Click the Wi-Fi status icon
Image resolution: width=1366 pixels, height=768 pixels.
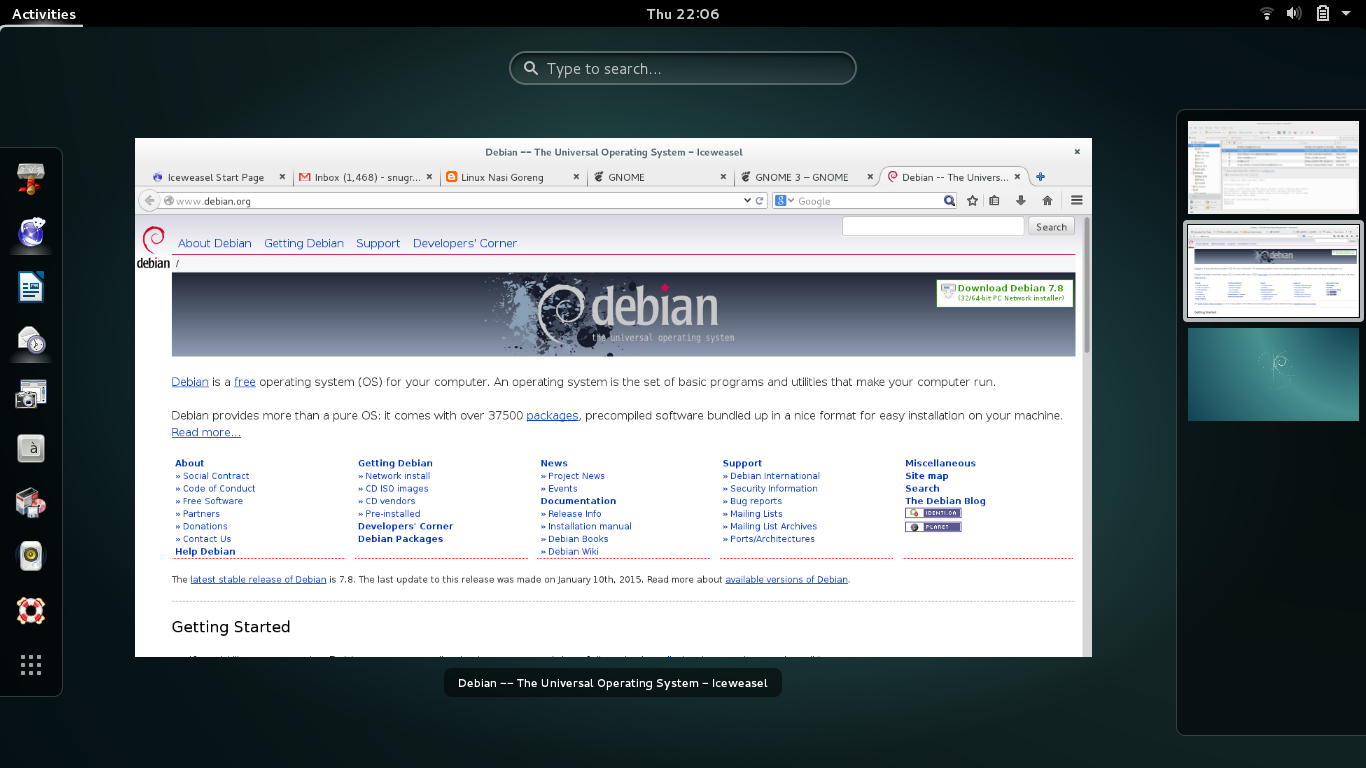(x=1267, y=13)
